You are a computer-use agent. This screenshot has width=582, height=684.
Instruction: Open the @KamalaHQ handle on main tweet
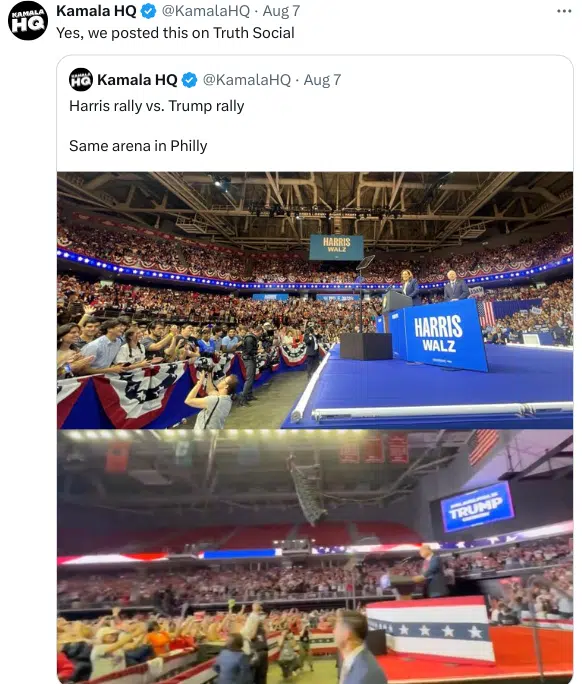pyautogui.click(x=206, y=11)
